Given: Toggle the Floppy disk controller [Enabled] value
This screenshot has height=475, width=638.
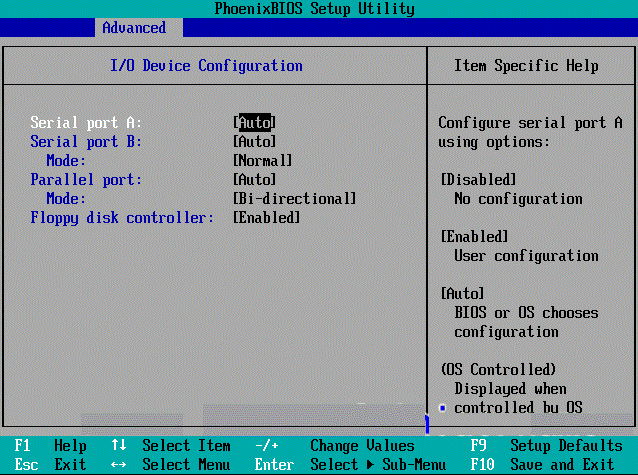Looking at the screenshot, I should tap(266, 217).
